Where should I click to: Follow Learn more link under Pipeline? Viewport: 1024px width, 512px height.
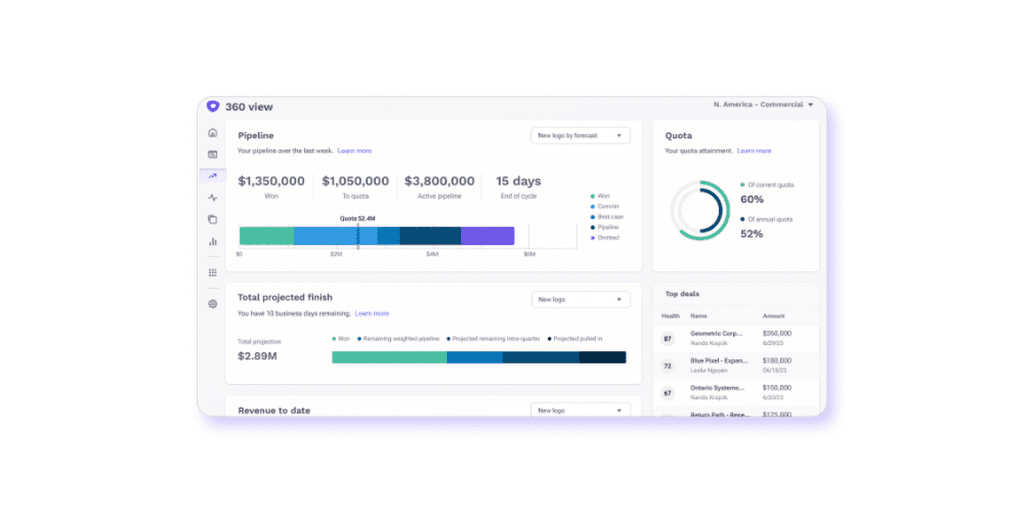(355, 151)
